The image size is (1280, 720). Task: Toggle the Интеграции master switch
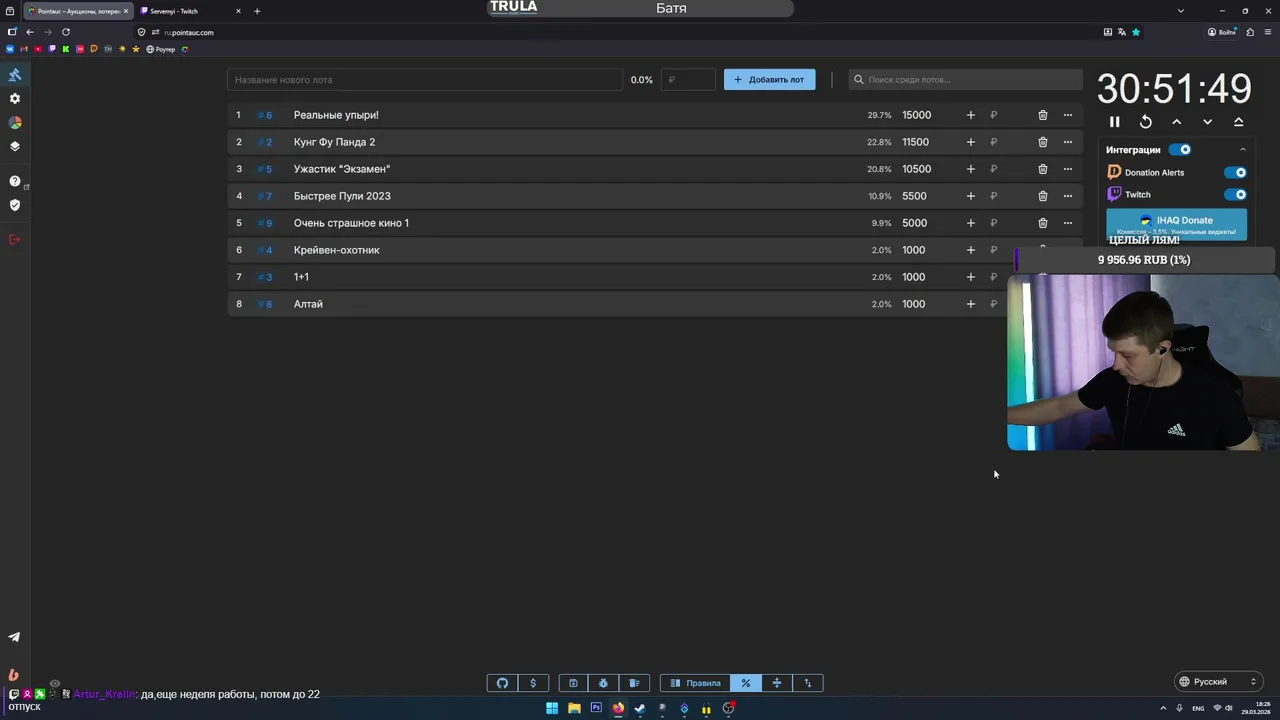click(1180, 150)
